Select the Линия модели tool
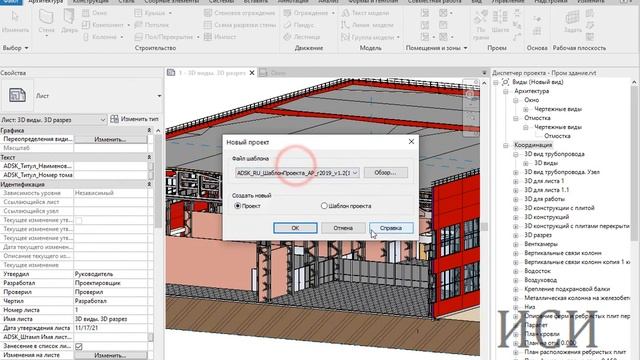This screenshot has width=640, height=360. pos(367,25)
